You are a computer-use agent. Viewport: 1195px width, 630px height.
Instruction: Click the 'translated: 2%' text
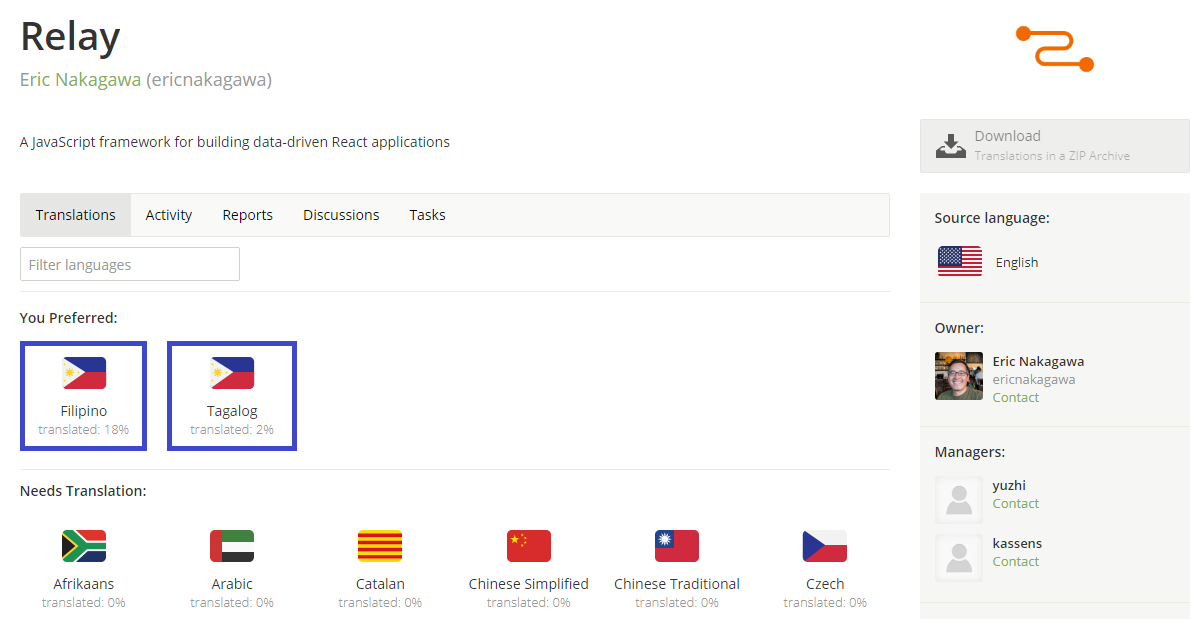232,430
